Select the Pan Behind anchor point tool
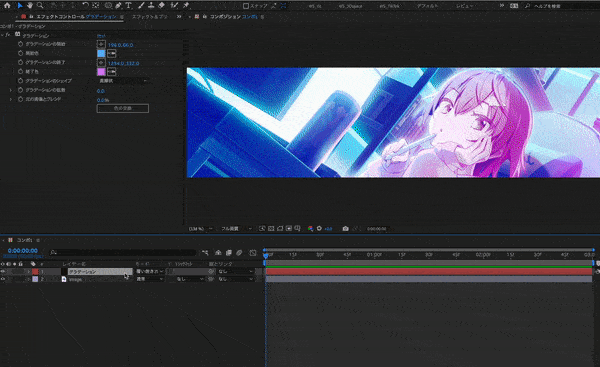Image resolution: width=600 pixels, height=367 pixels. pos(96,5)
